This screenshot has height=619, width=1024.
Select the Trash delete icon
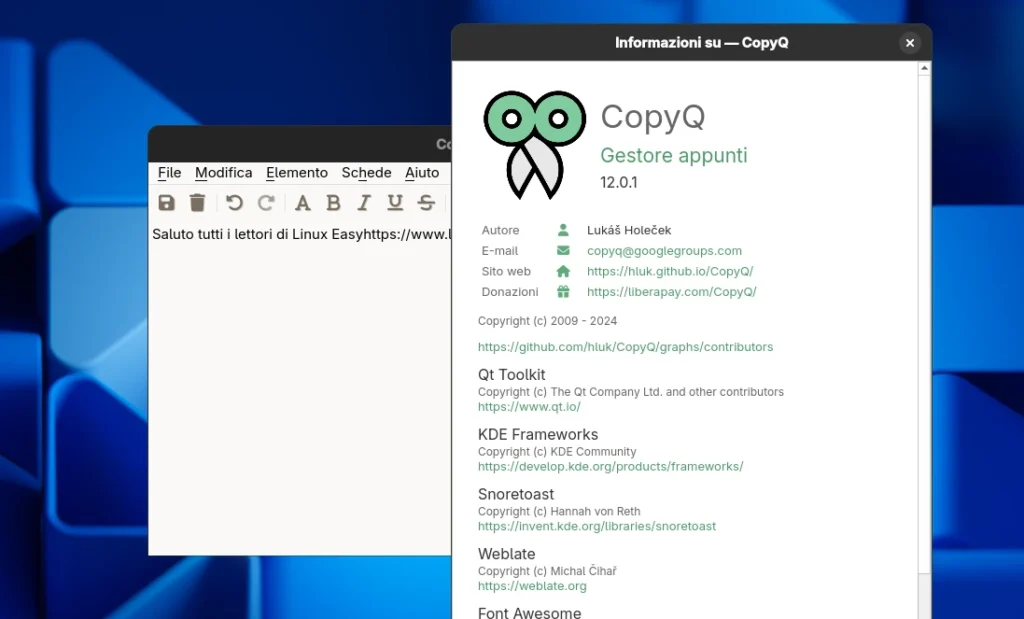coord(197,202)
